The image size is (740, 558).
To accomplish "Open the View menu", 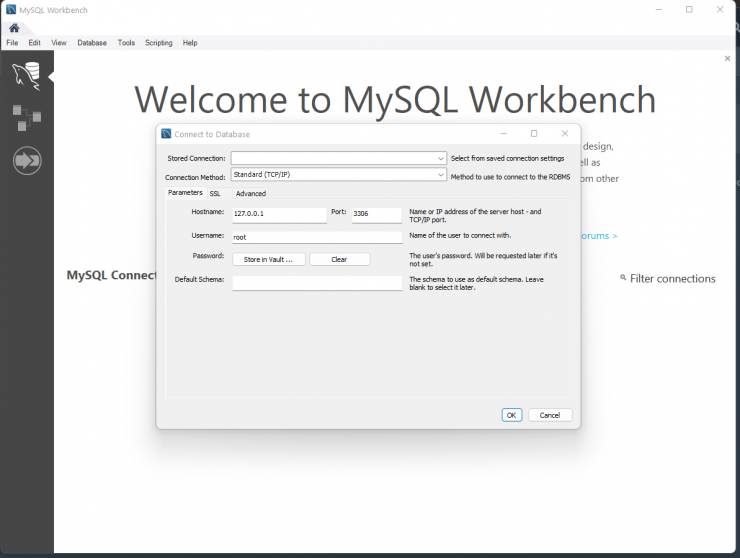I will tap(59, 42).
